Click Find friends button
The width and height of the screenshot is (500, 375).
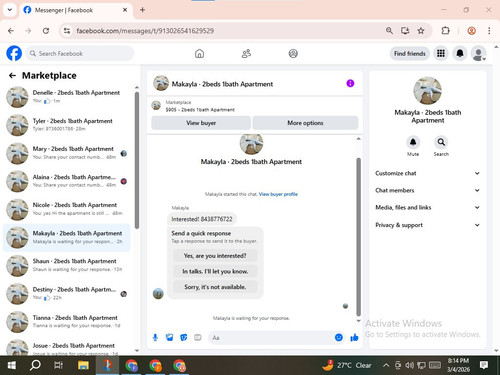(410, 53)
